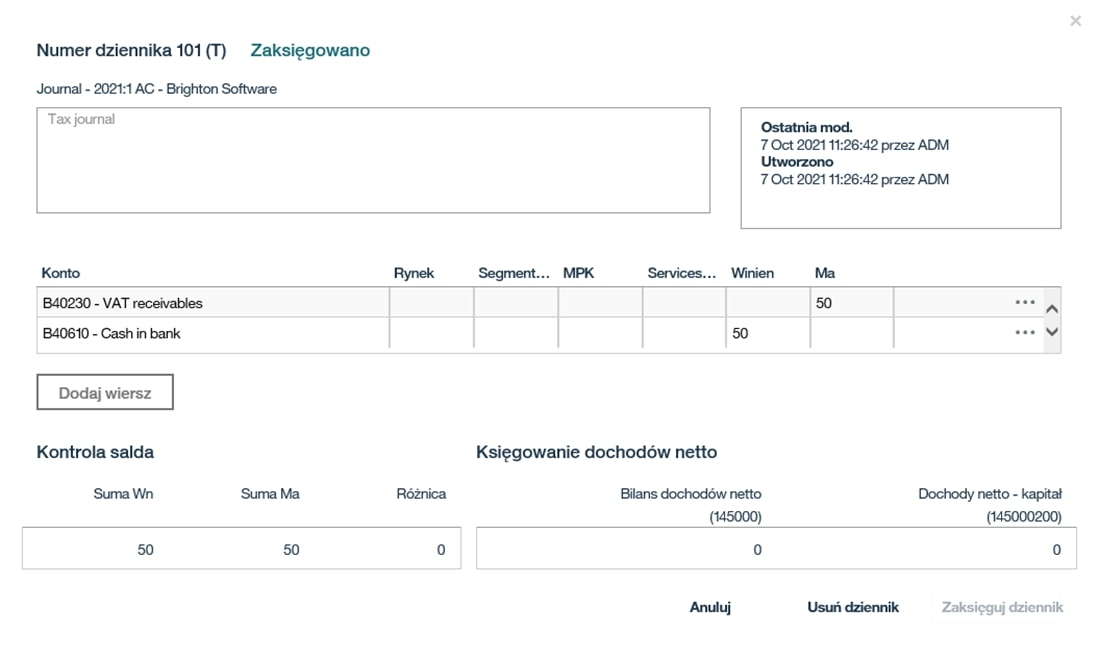Click the Konto column header

tap(61, 273)
